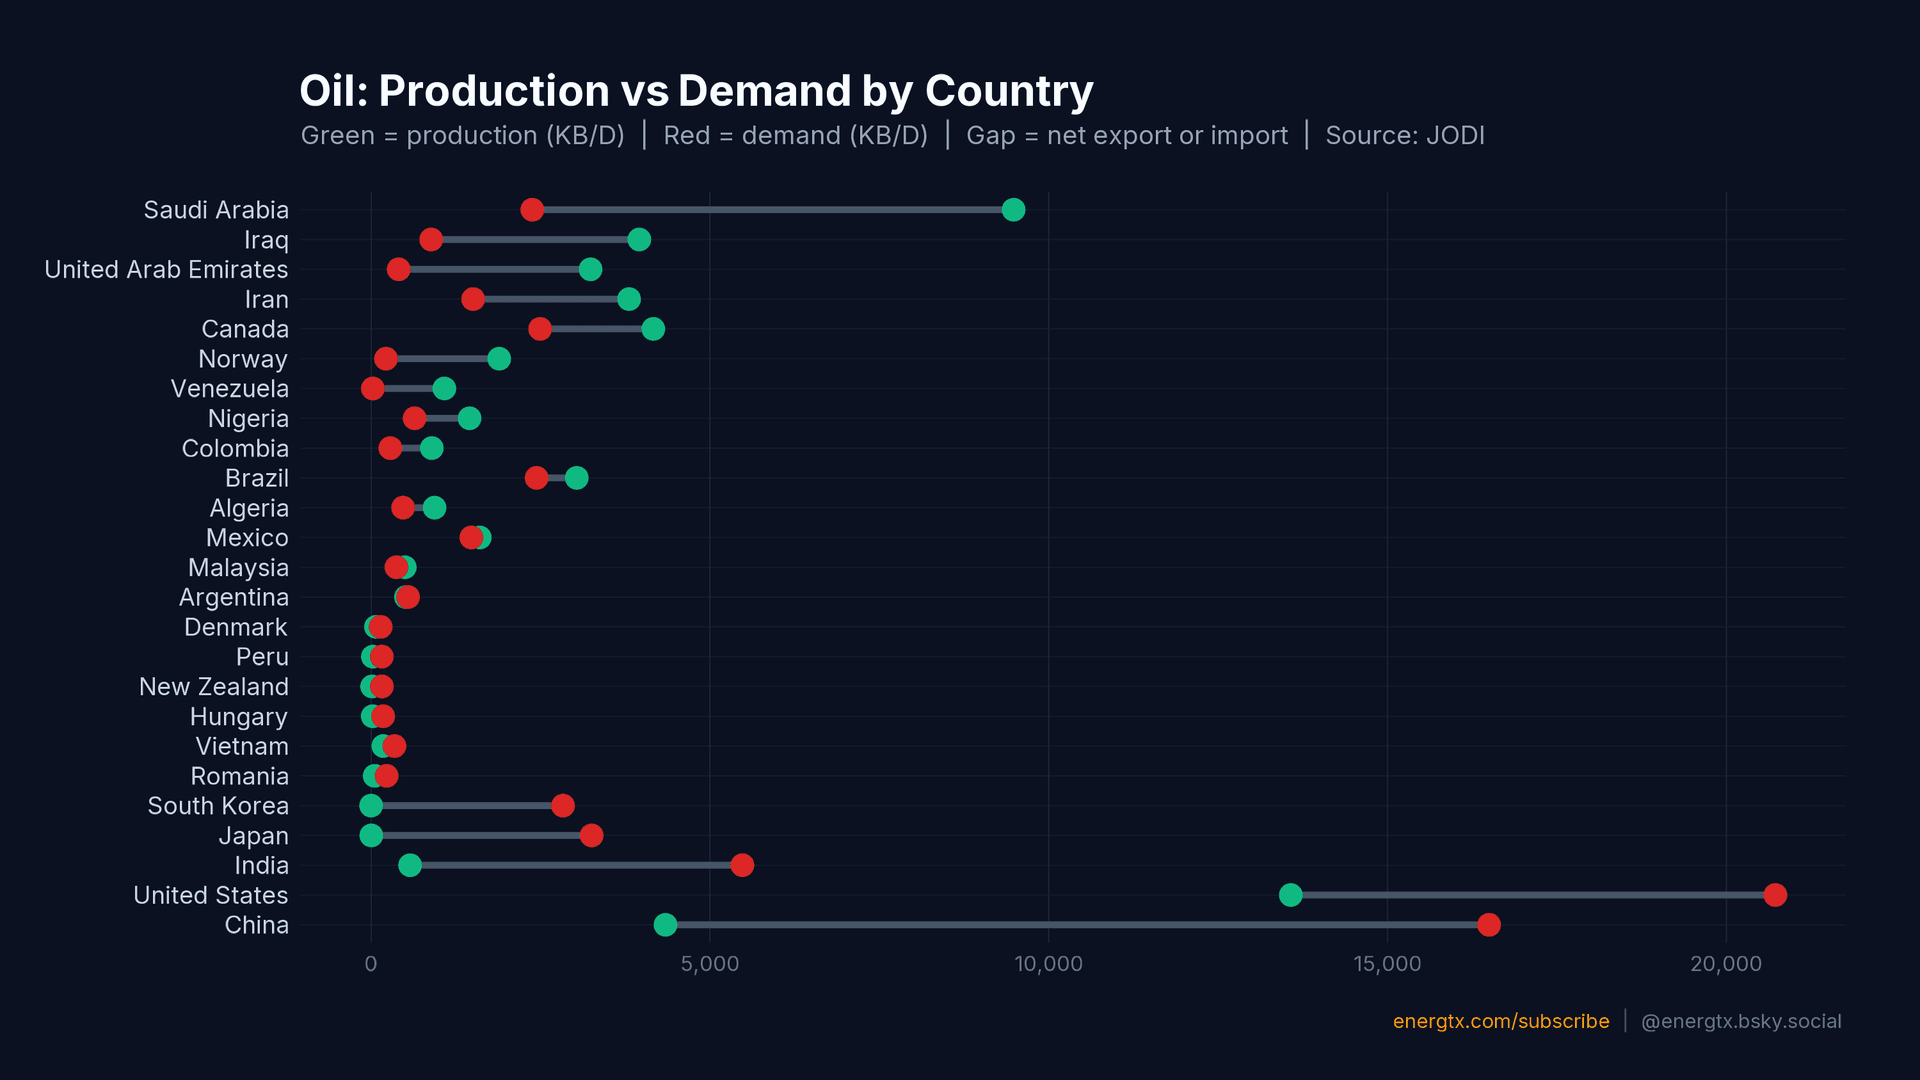Select the red demand dot for South Korea
Image resolution: width=1920 pixels, height=1080 pixels.
561,805
